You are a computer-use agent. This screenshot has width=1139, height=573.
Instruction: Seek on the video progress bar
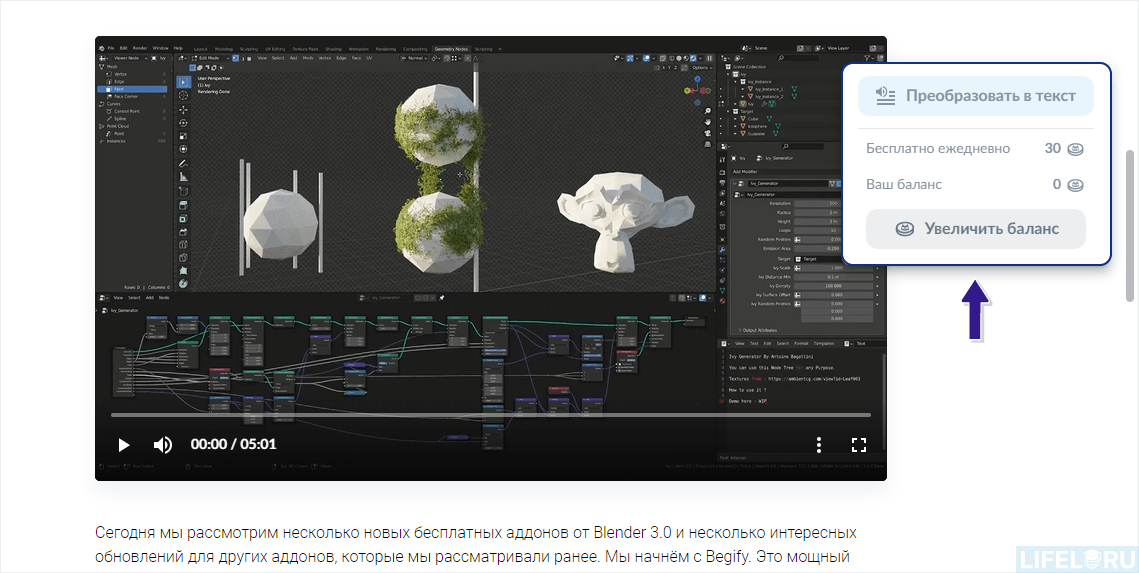(490, 415)
